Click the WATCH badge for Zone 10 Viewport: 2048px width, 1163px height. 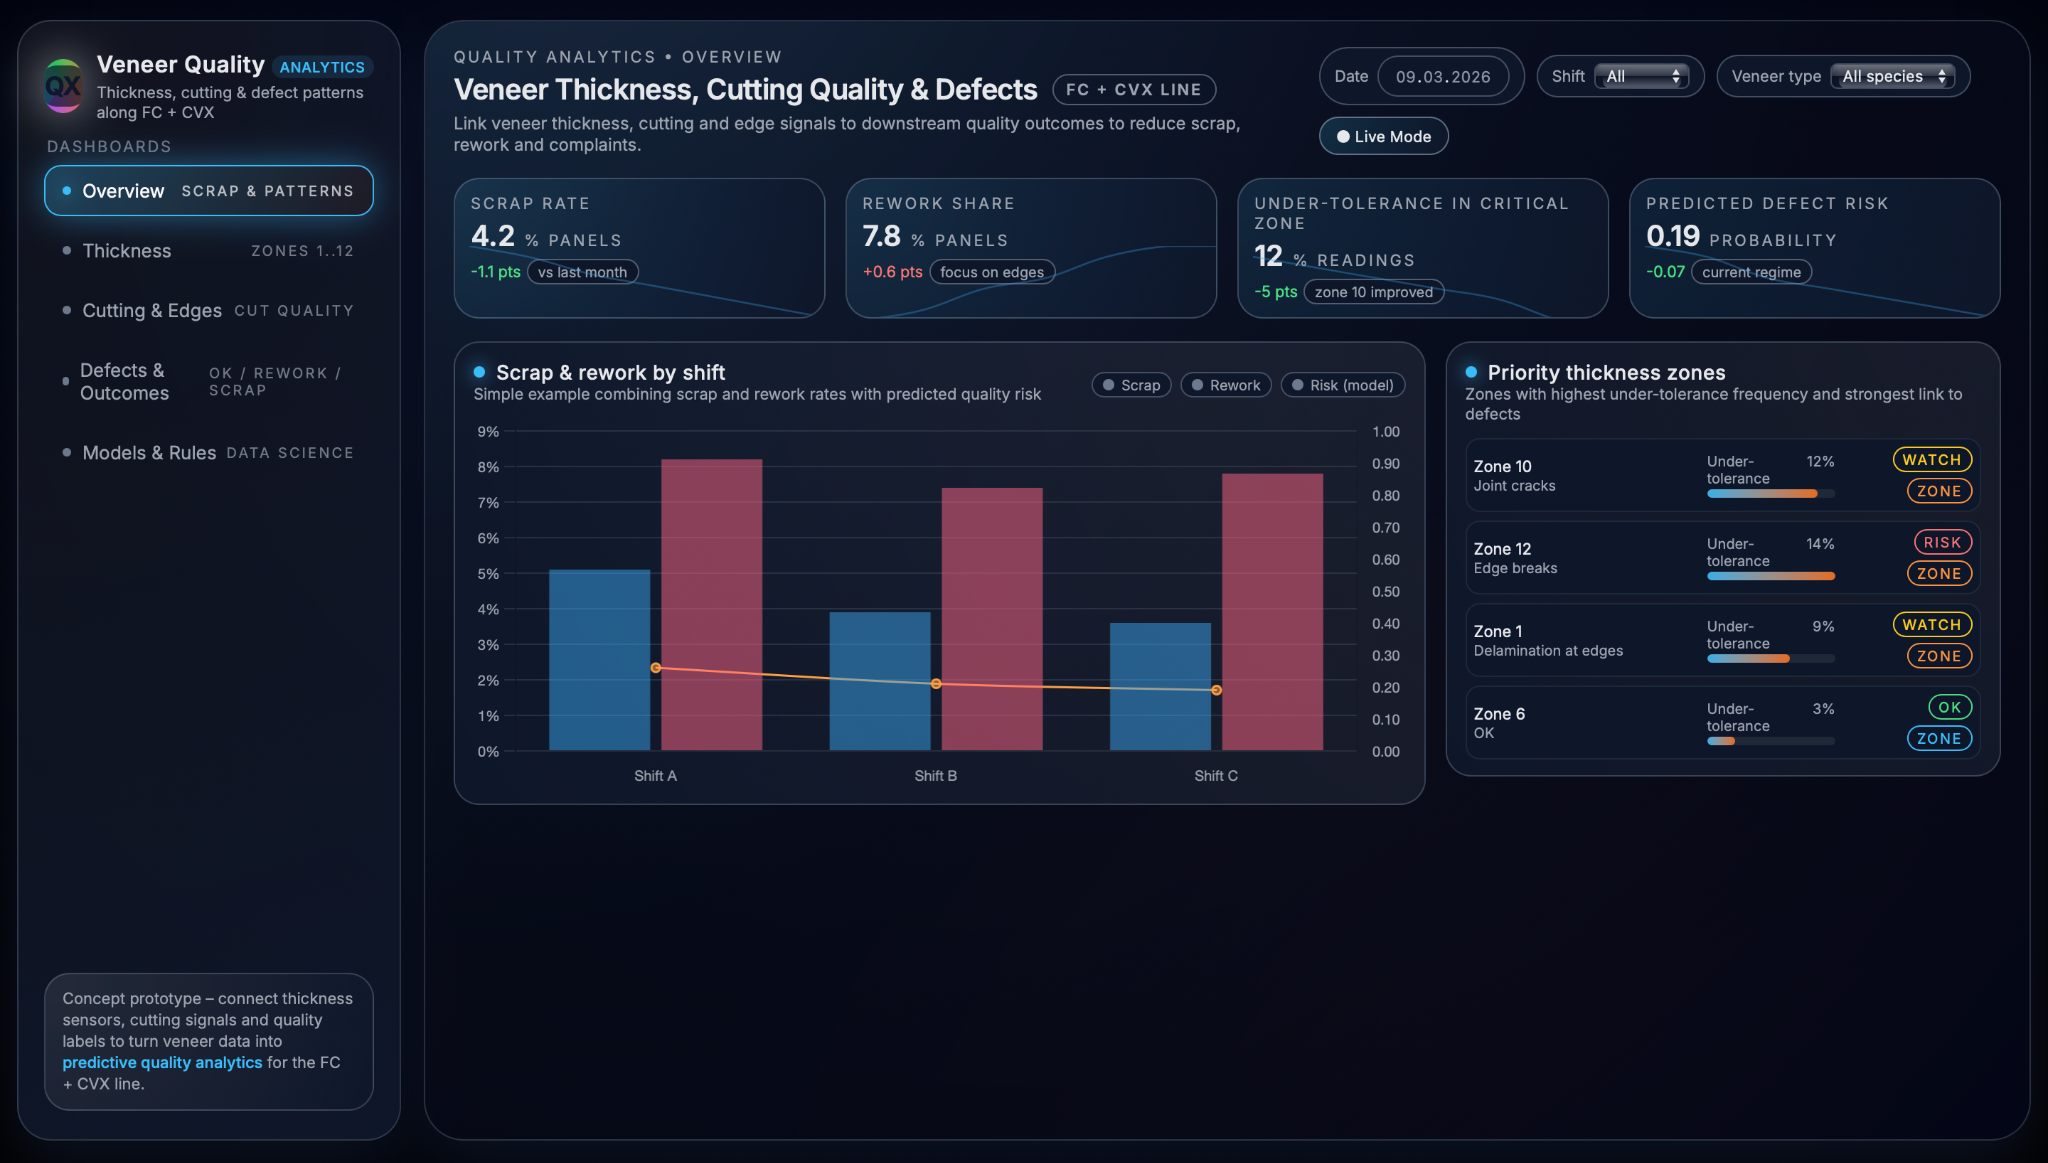tap(1931, 460)
